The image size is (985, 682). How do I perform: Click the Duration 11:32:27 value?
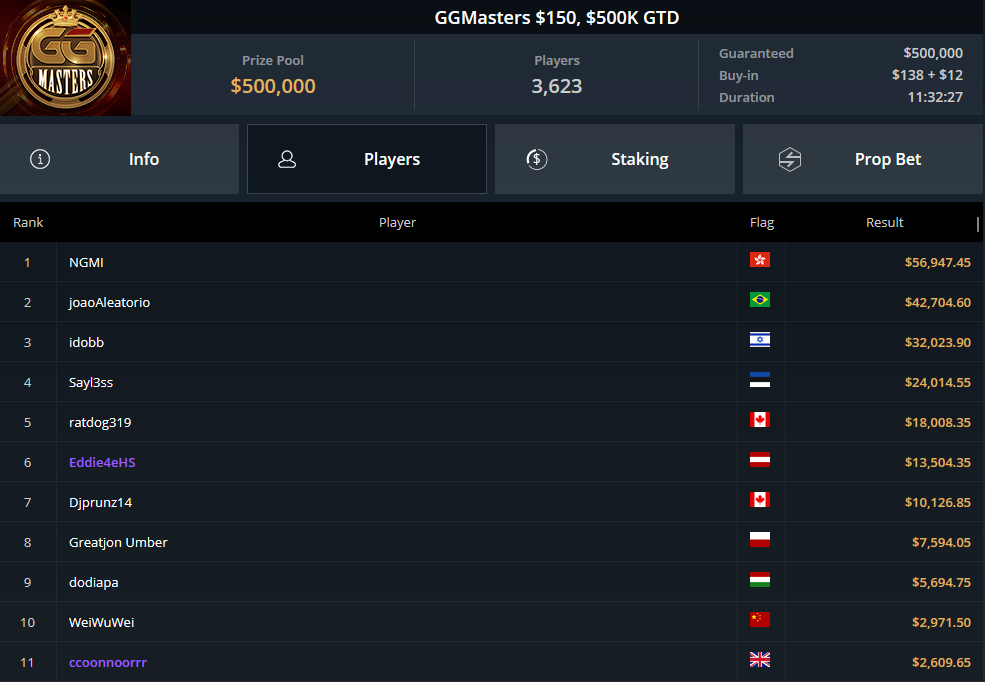[x=935, y=97]
